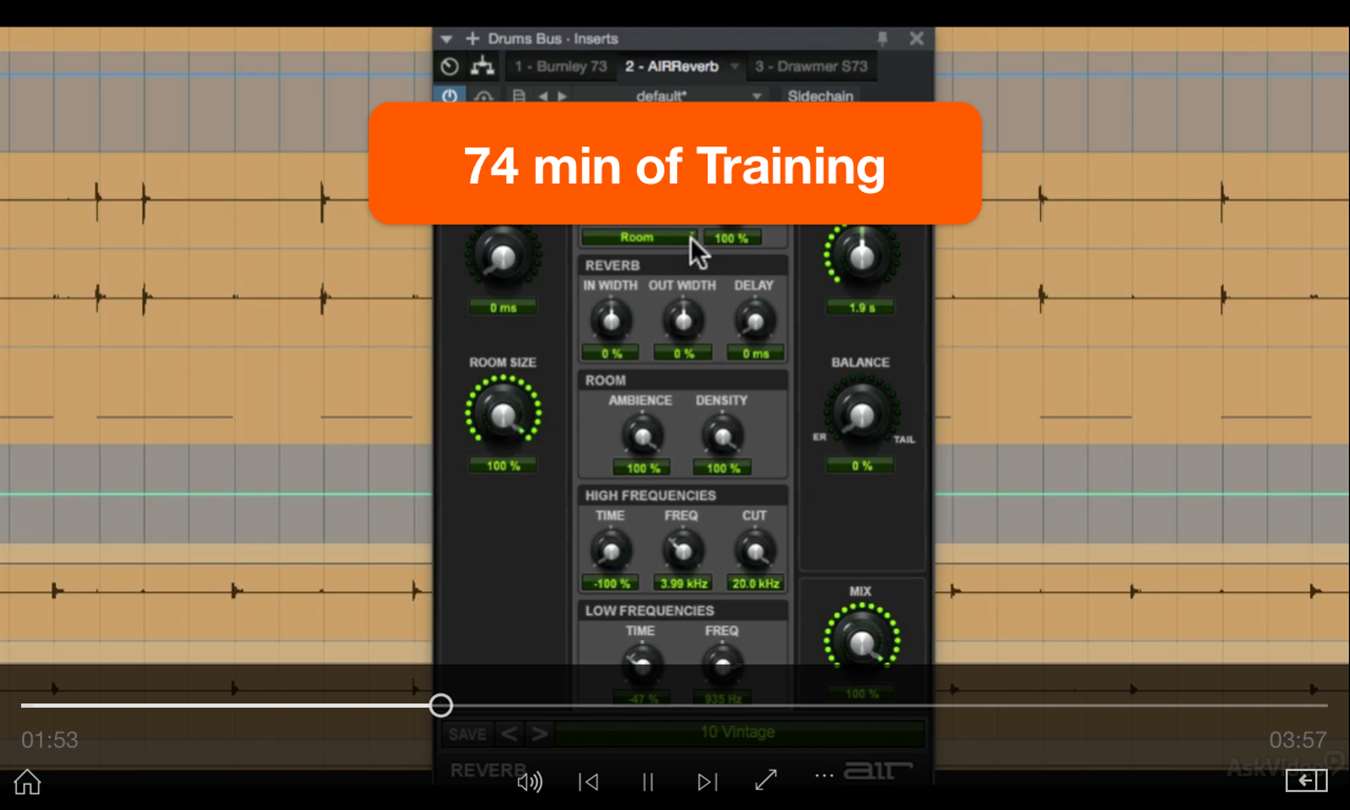Click the MIX knob
This screenshot has width=1350, height=810.
861,643
